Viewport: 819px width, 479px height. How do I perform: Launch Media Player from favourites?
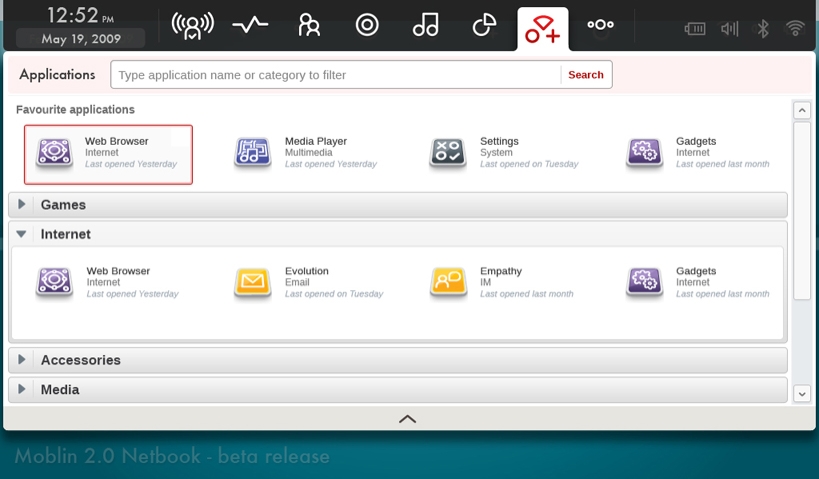253,152
